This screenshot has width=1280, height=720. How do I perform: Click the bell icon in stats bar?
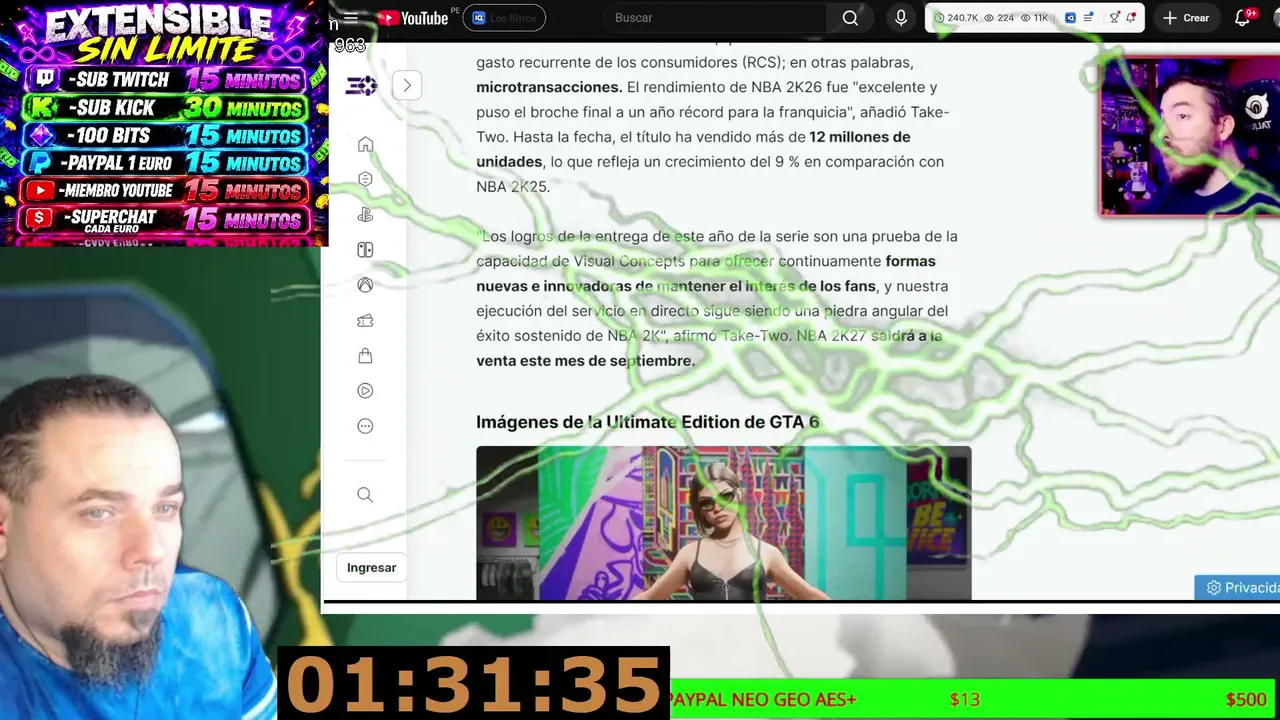1131,18
